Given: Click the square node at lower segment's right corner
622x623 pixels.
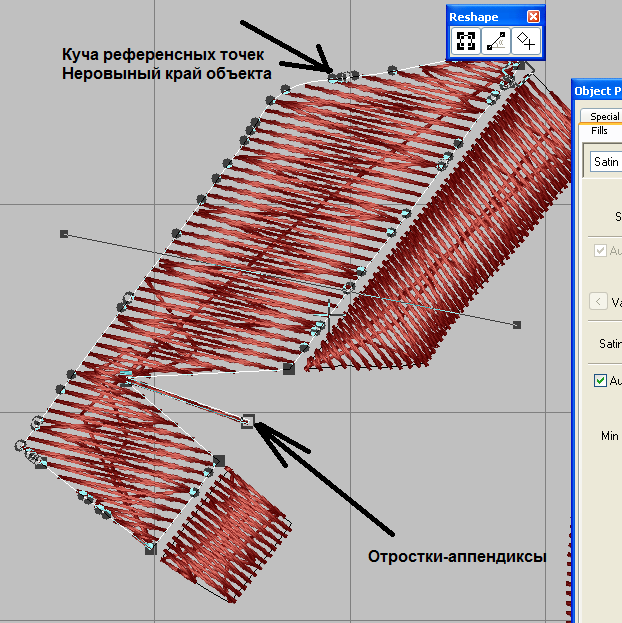Looking at the screenshot, I should click(x=219, y=460).
